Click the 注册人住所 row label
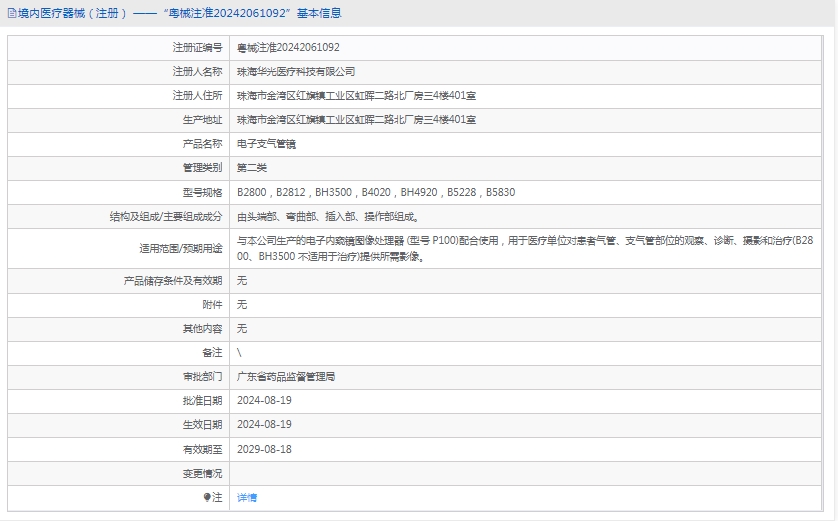The height and width of the screenshot is (521, 838). click(197, 96)
